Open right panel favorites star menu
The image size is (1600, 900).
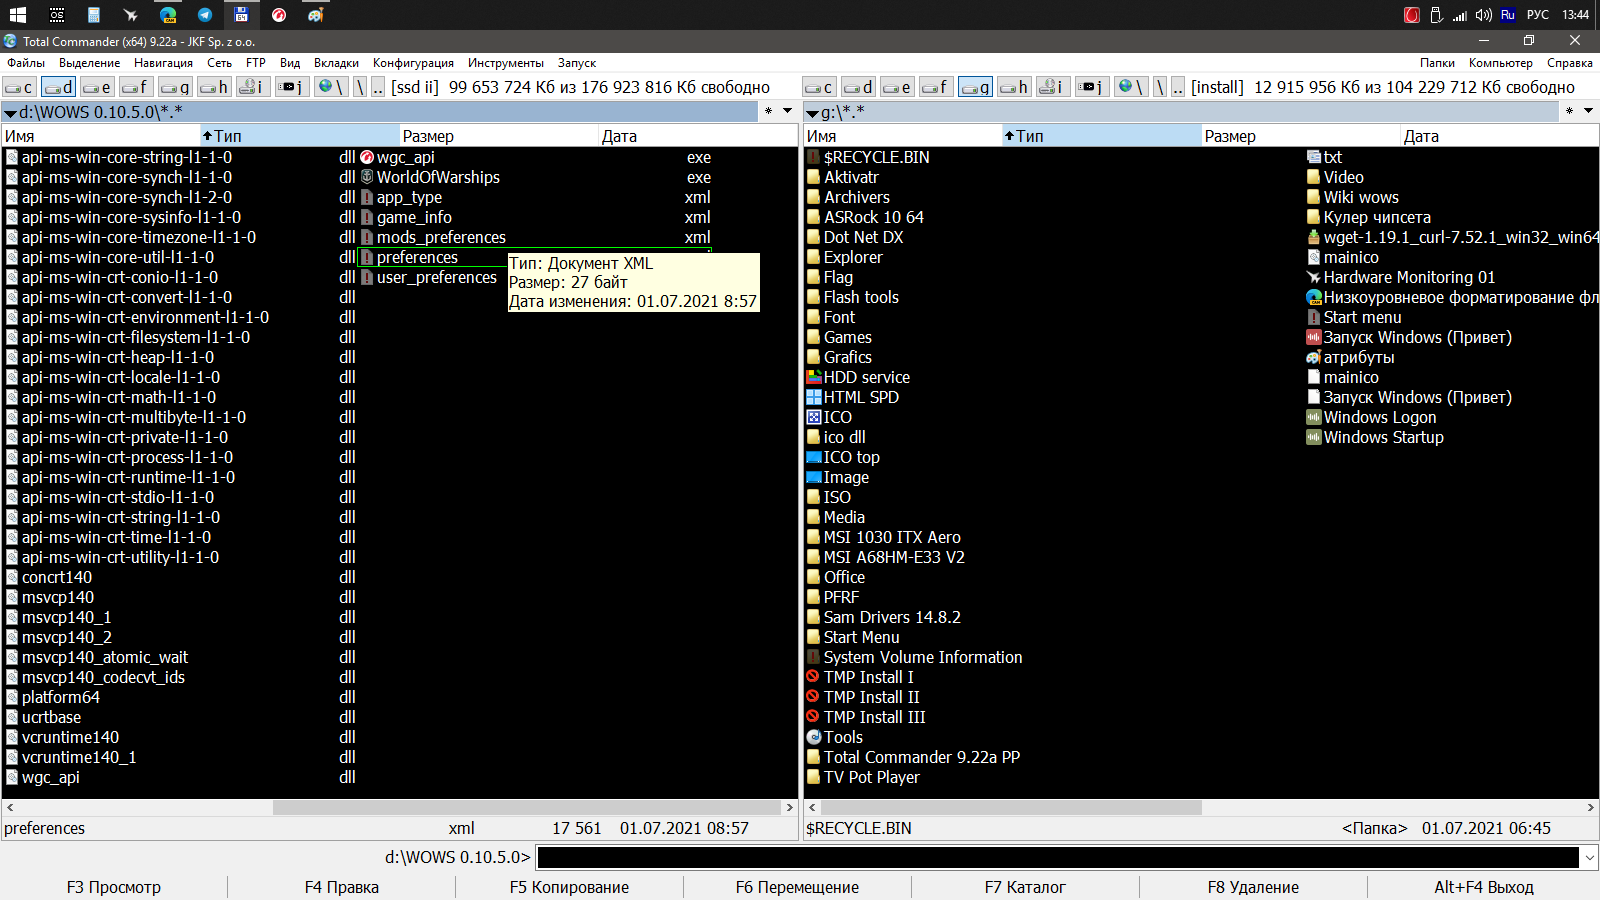point(1569,111)
